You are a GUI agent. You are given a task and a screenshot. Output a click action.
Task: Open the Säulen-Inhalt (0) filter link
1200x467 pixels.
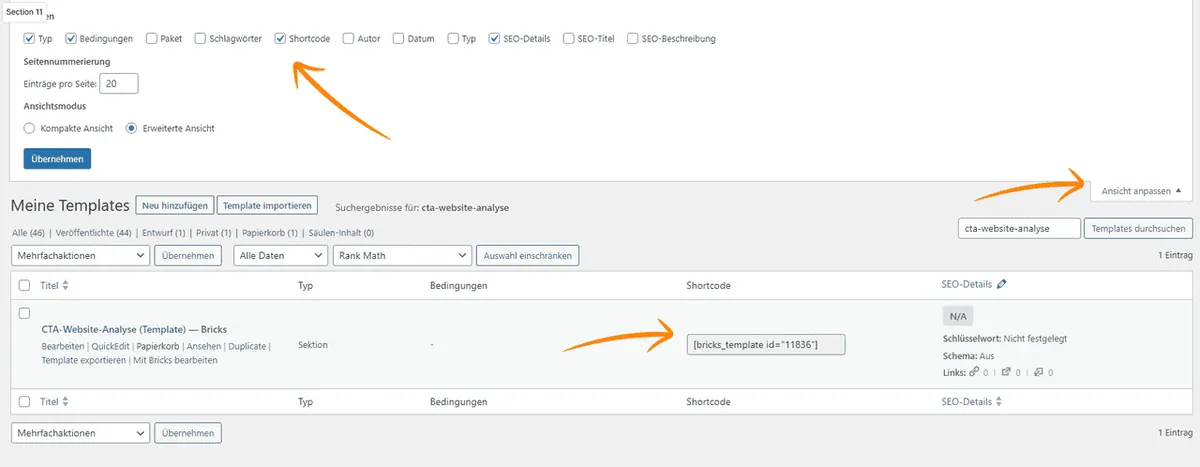click(341, 233)
